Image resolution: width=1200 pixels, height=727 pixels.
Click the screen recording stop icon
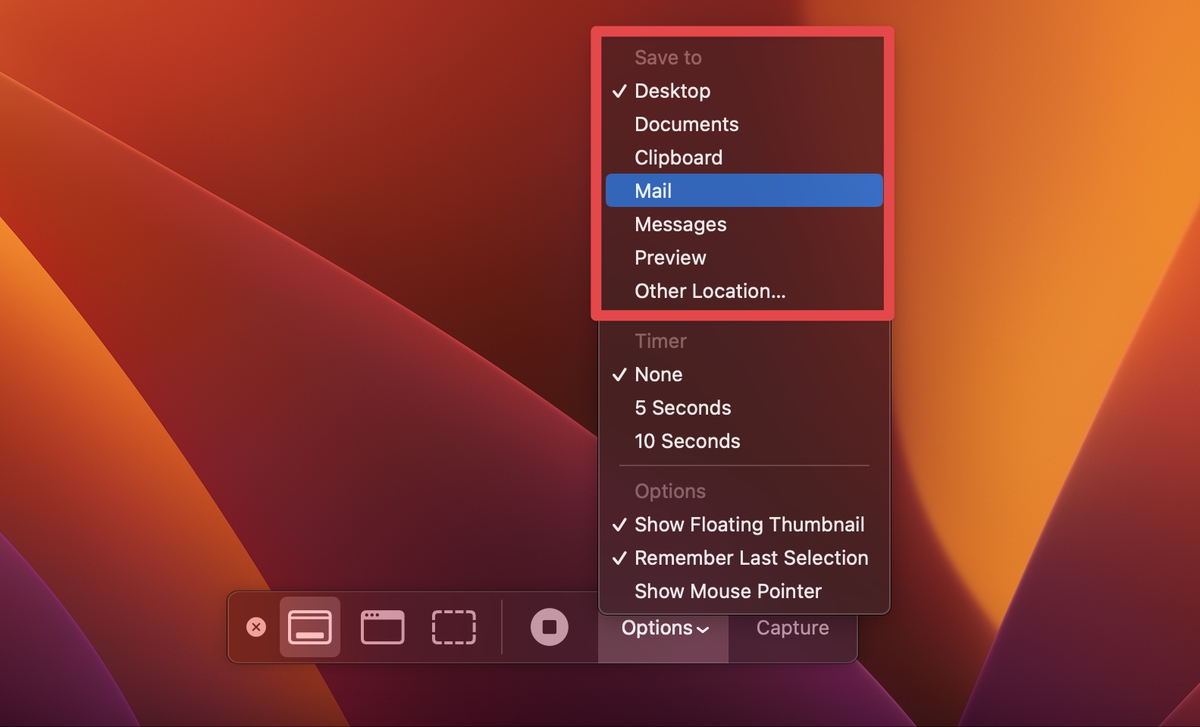point(548,627)
